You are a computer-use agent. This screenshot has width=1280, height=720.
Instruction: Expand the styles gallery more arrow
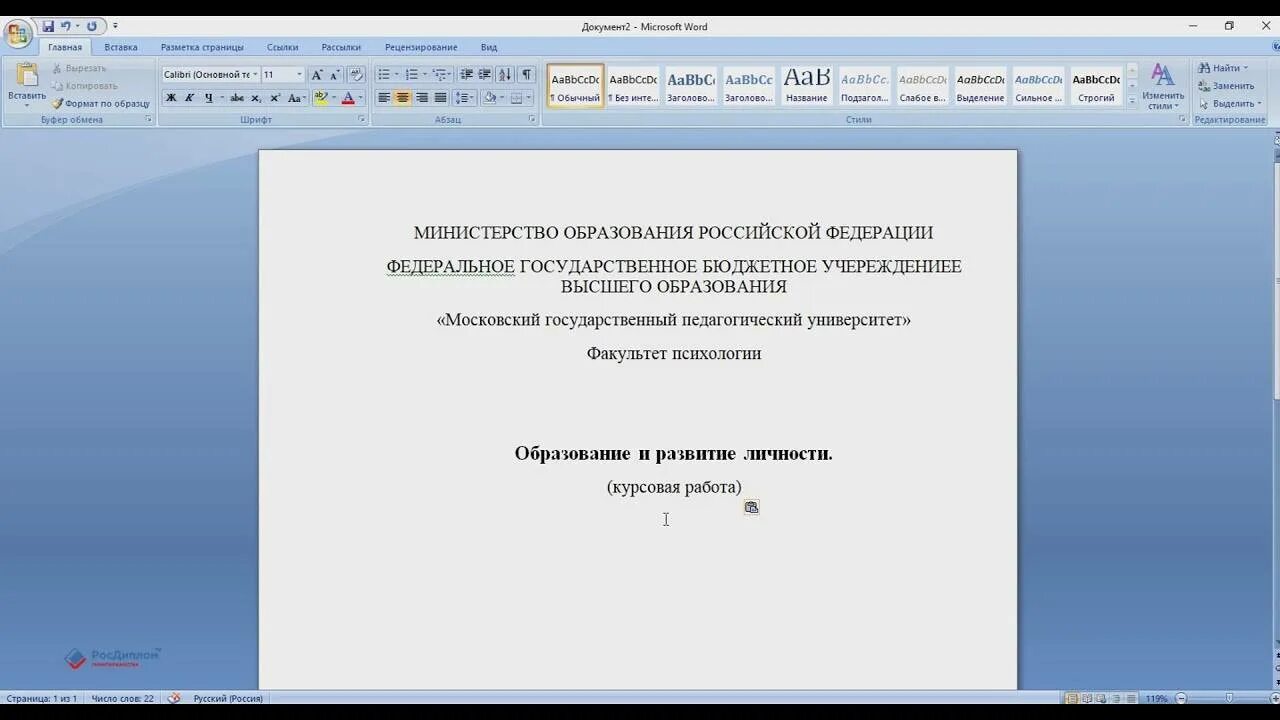pos(1132,101)
